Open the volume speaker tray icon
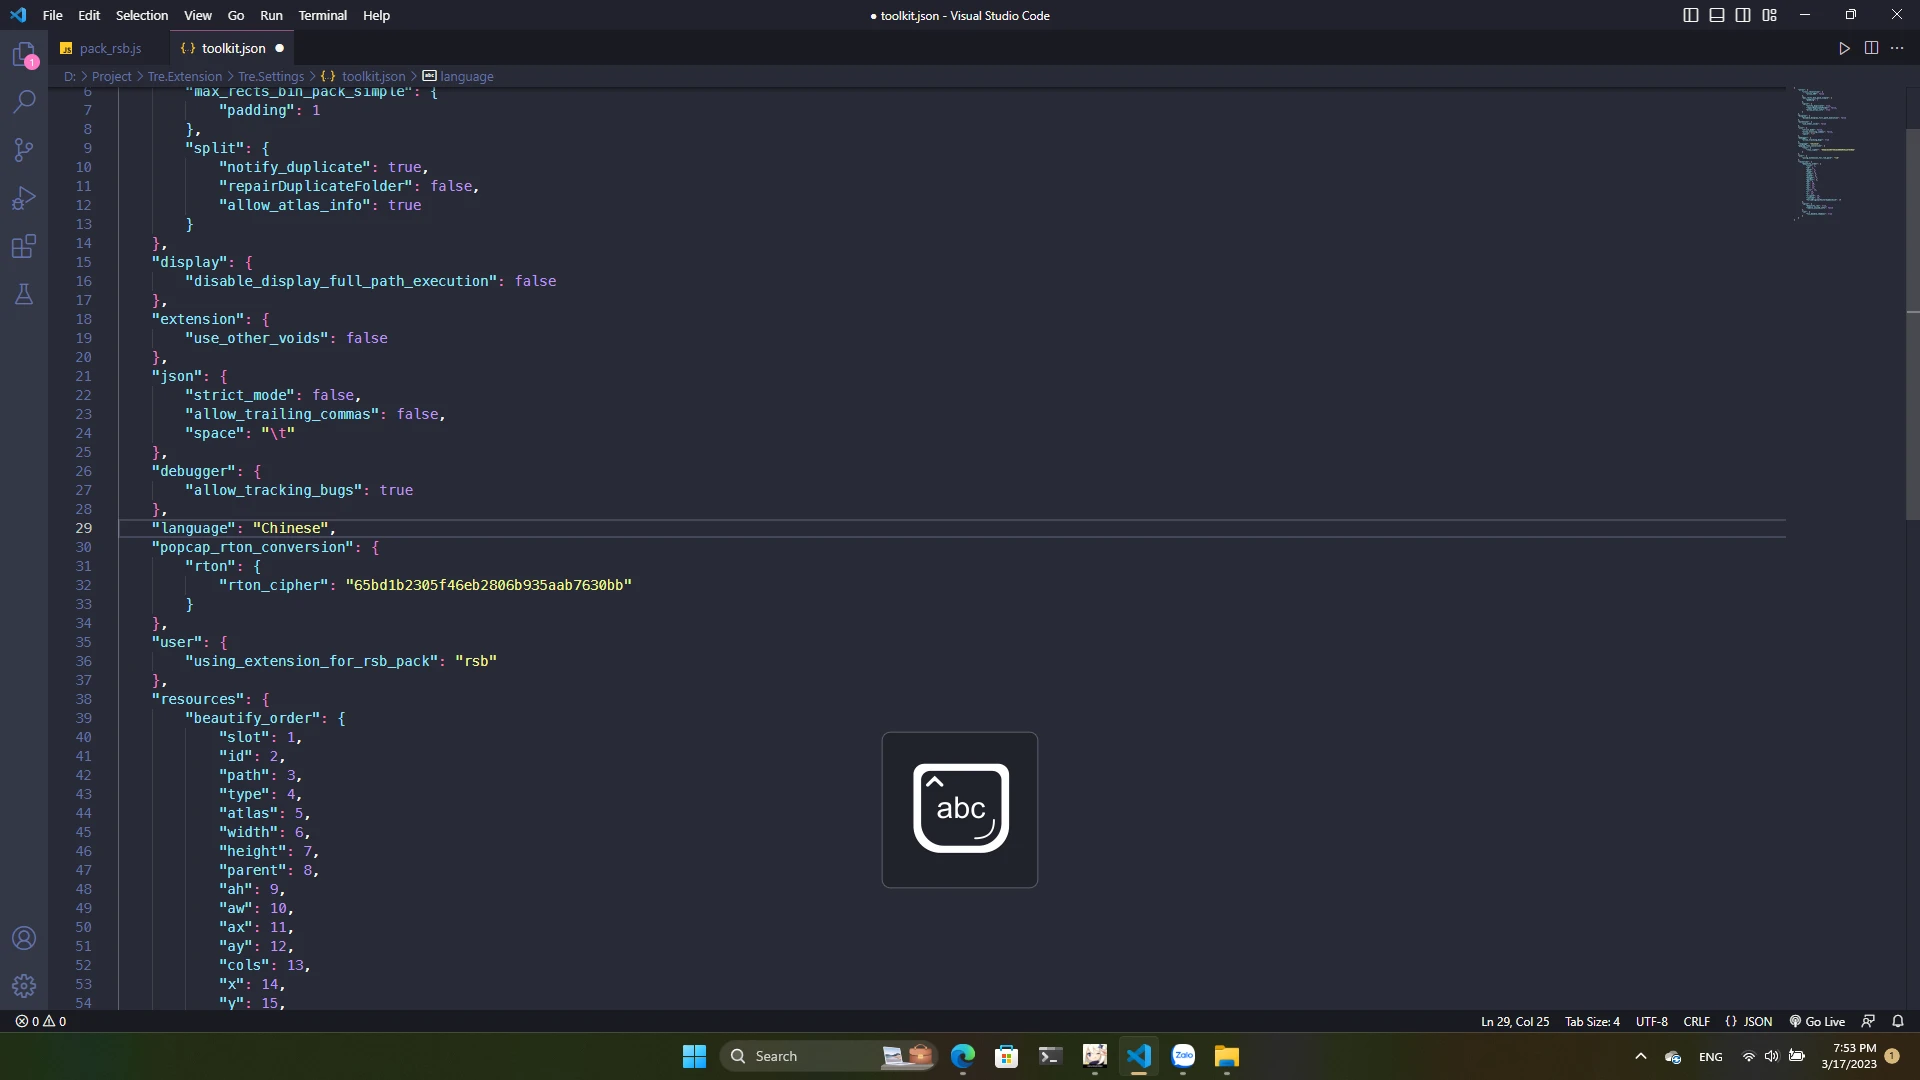The height and width of the screenshot is (1080, 1920). tap(1771, 1056)
